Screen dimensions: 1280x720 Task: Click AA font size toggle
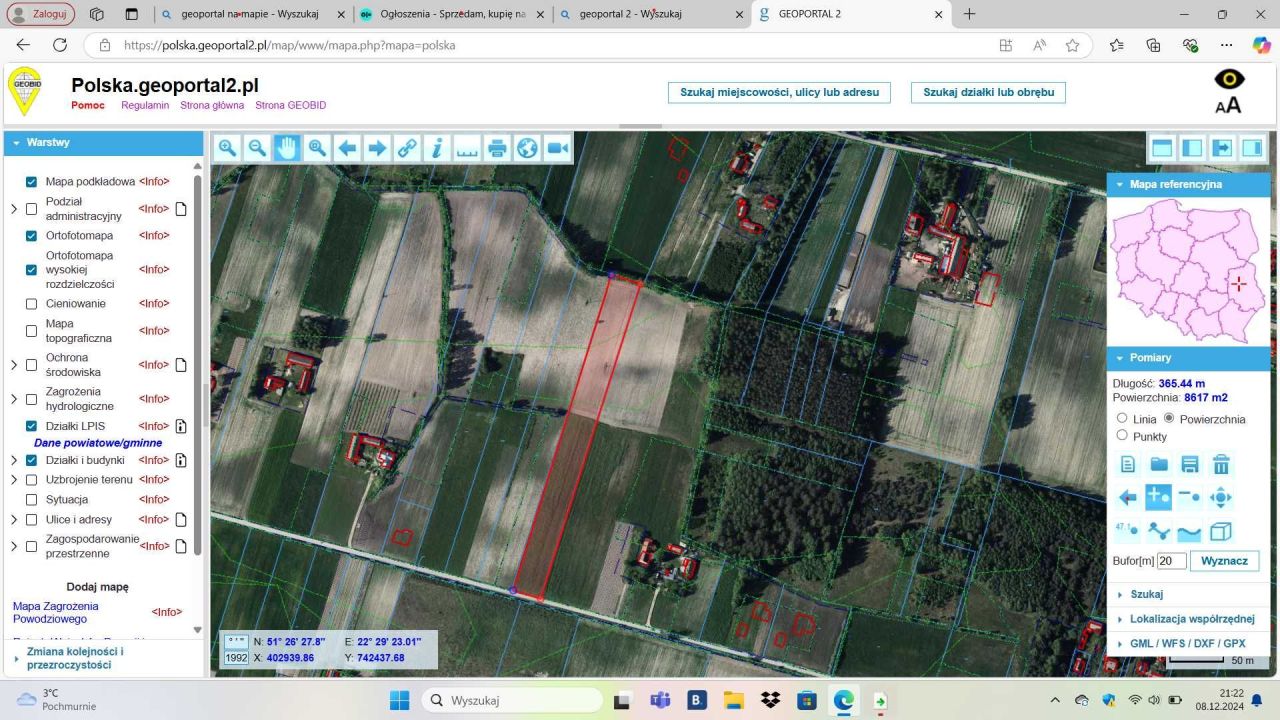(1228, 105)
